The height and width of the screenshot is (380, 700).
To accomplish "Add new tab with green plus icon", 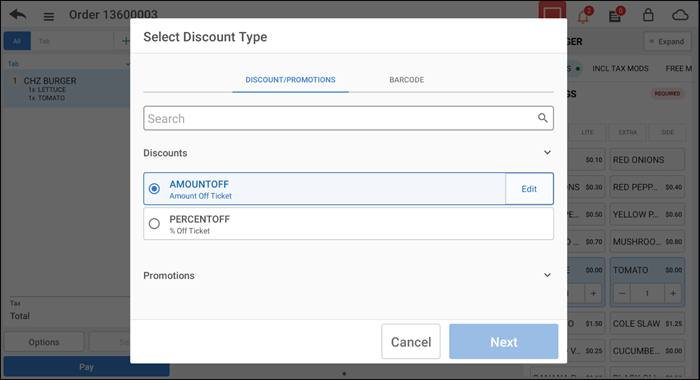I will [125, 41].
